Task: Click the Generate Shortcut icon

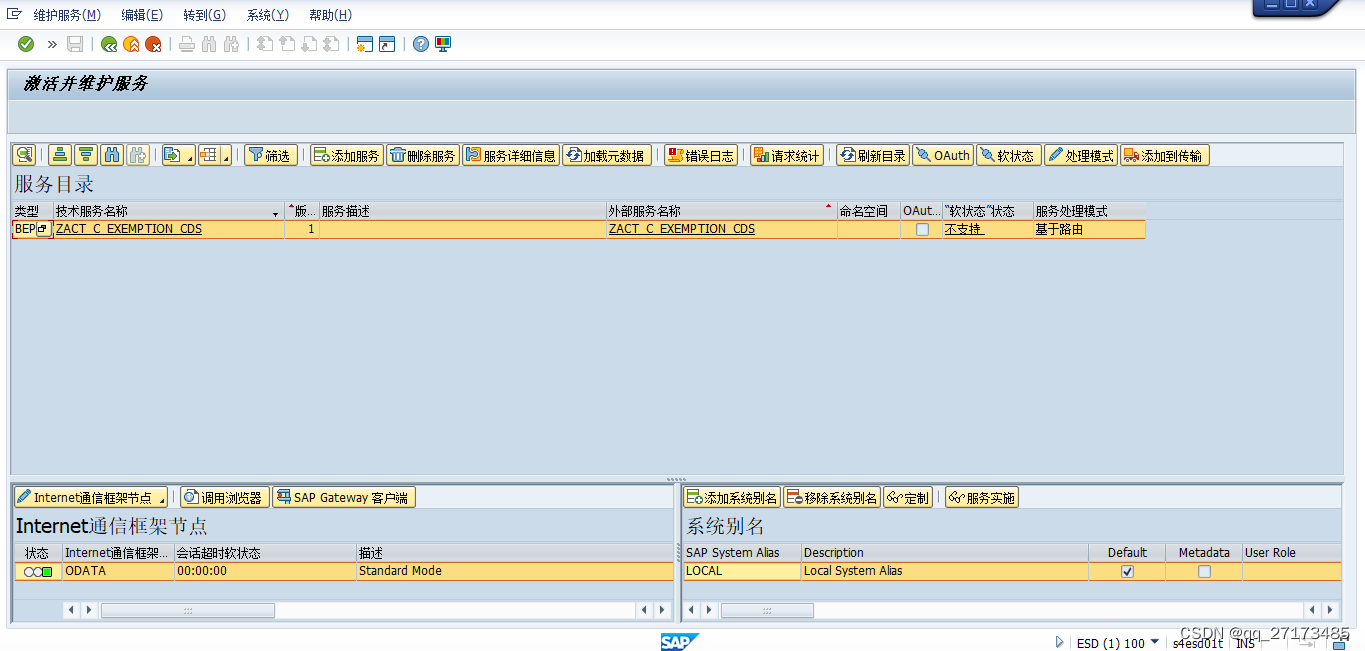Action: (387, 44)
